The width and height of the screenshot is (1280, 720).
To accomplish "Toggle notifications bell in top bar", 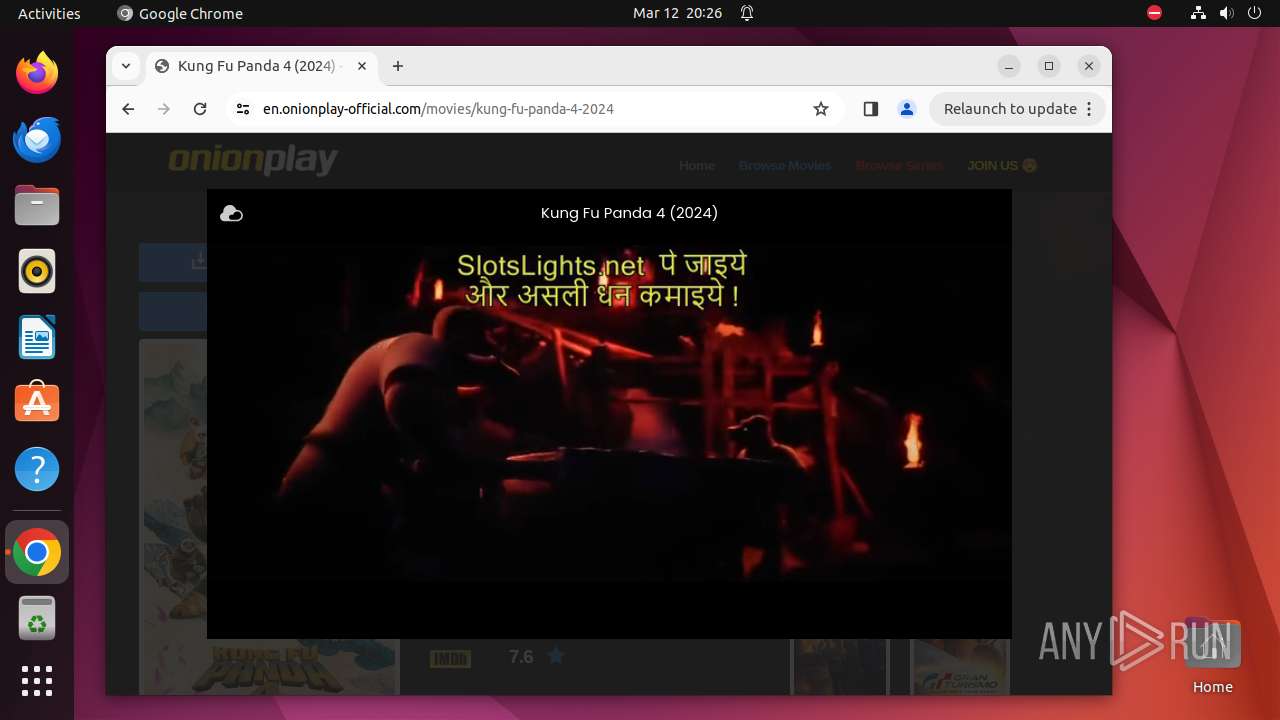I will [x=746, y=13].
